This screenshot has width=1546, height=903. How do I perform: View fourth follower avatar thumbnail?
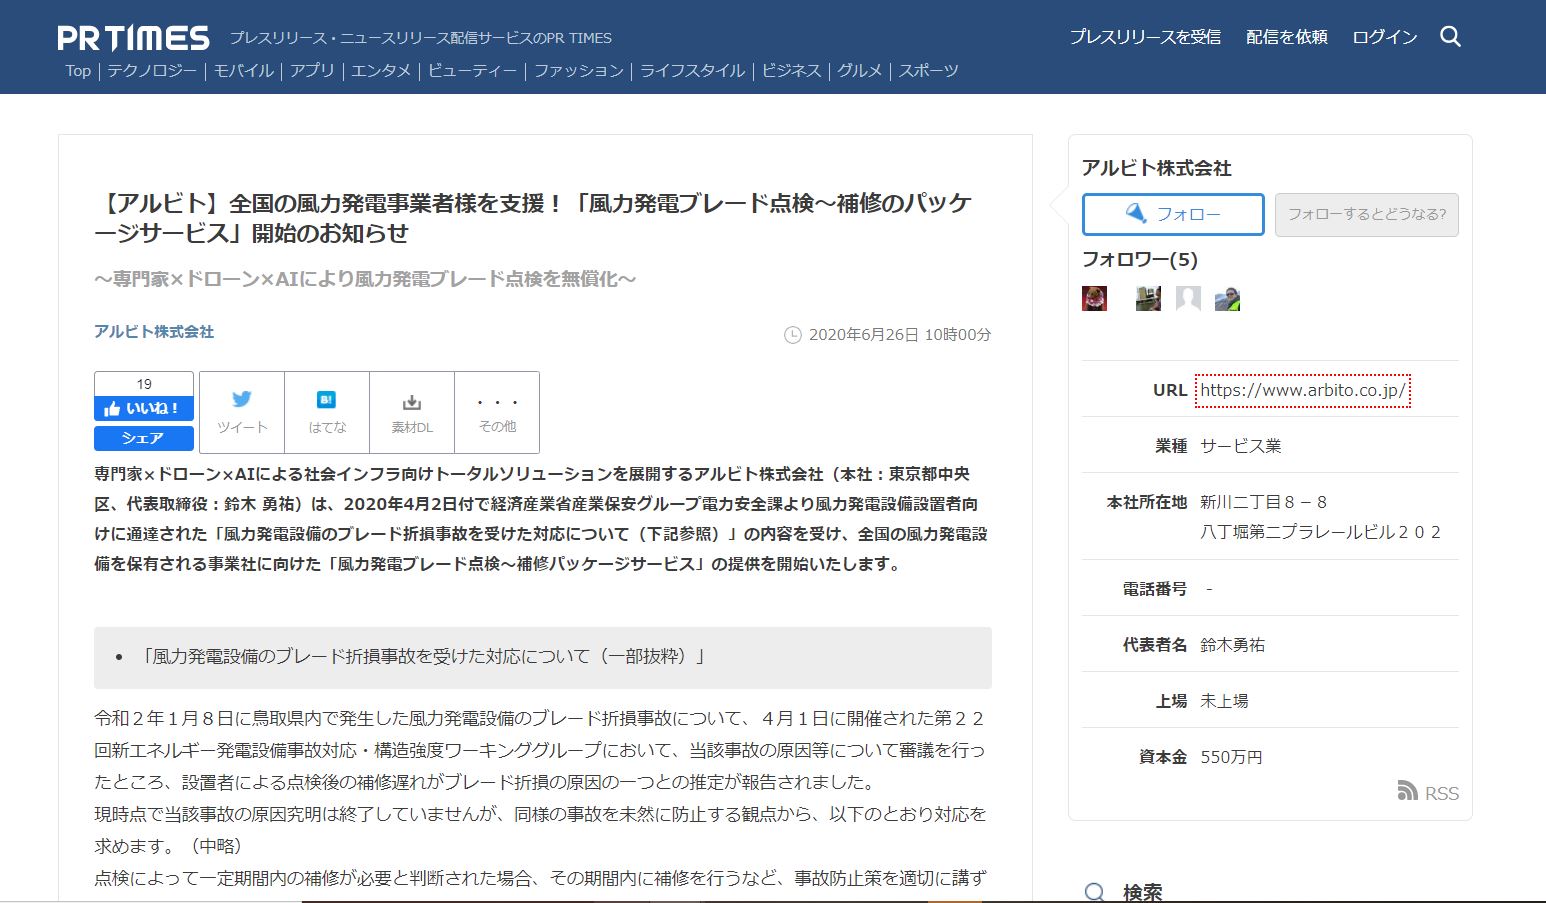[1227, 298]
